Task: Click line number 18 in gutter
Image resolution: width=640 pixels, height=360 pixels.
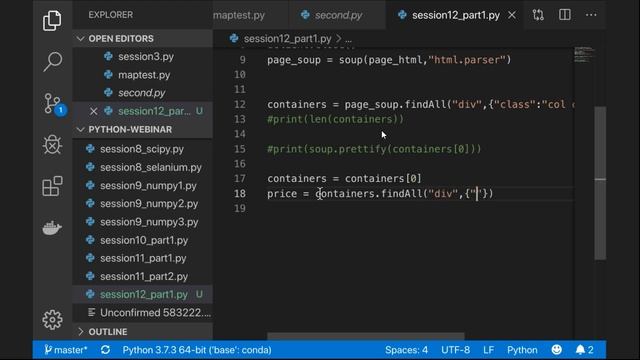Action: coord(240,193)
